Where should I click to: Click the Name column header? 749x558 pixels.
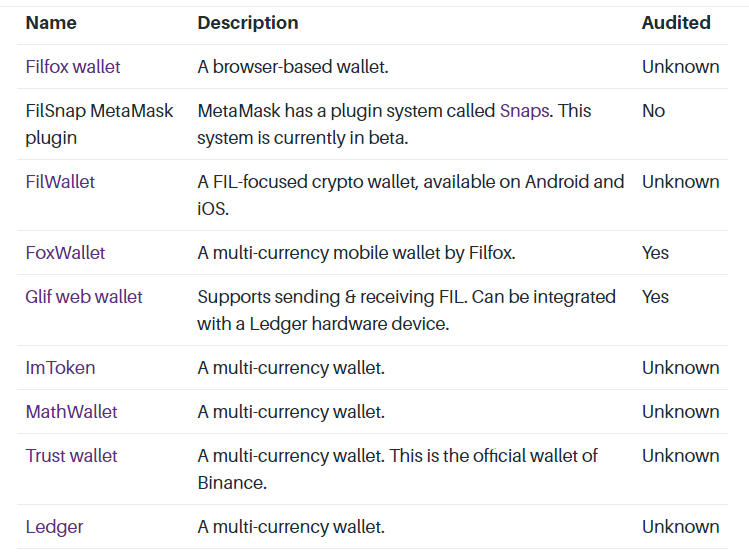click(51, 23)
